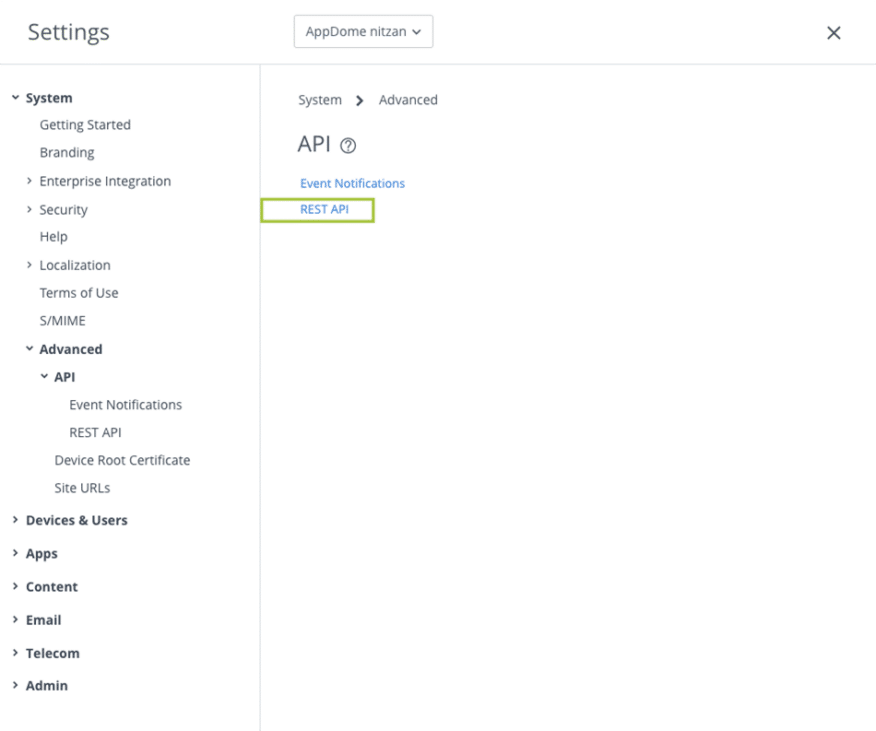The height and width of the screenshot is (731, 876).
Task: Expand the Localization options
Action: (29, 264)
